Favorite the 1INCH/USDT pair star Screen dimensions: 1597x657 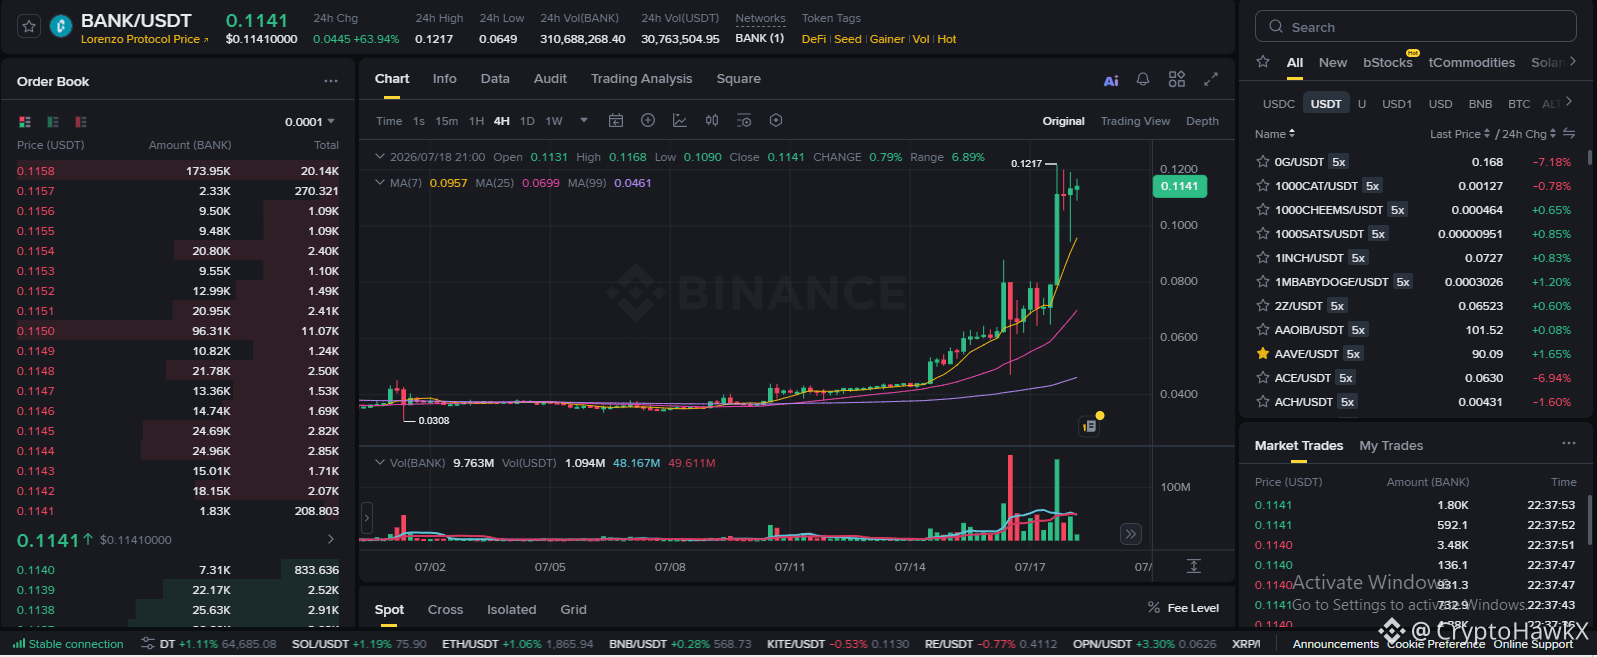click(1263, 257)
